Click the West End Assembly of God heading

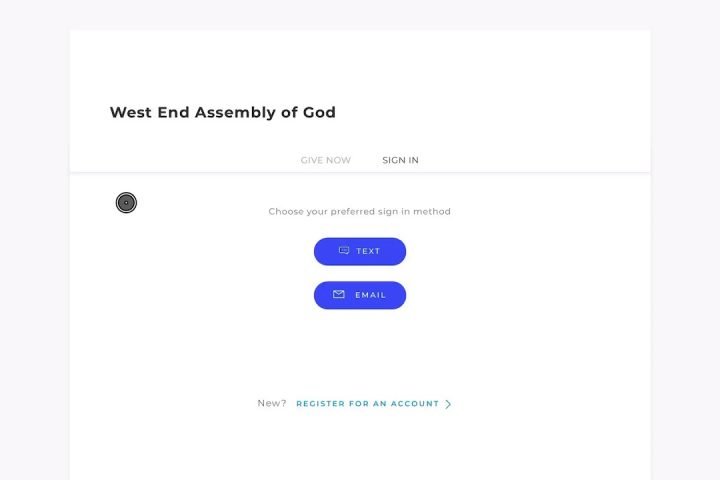pyautogui.click(x=222, y=113)
